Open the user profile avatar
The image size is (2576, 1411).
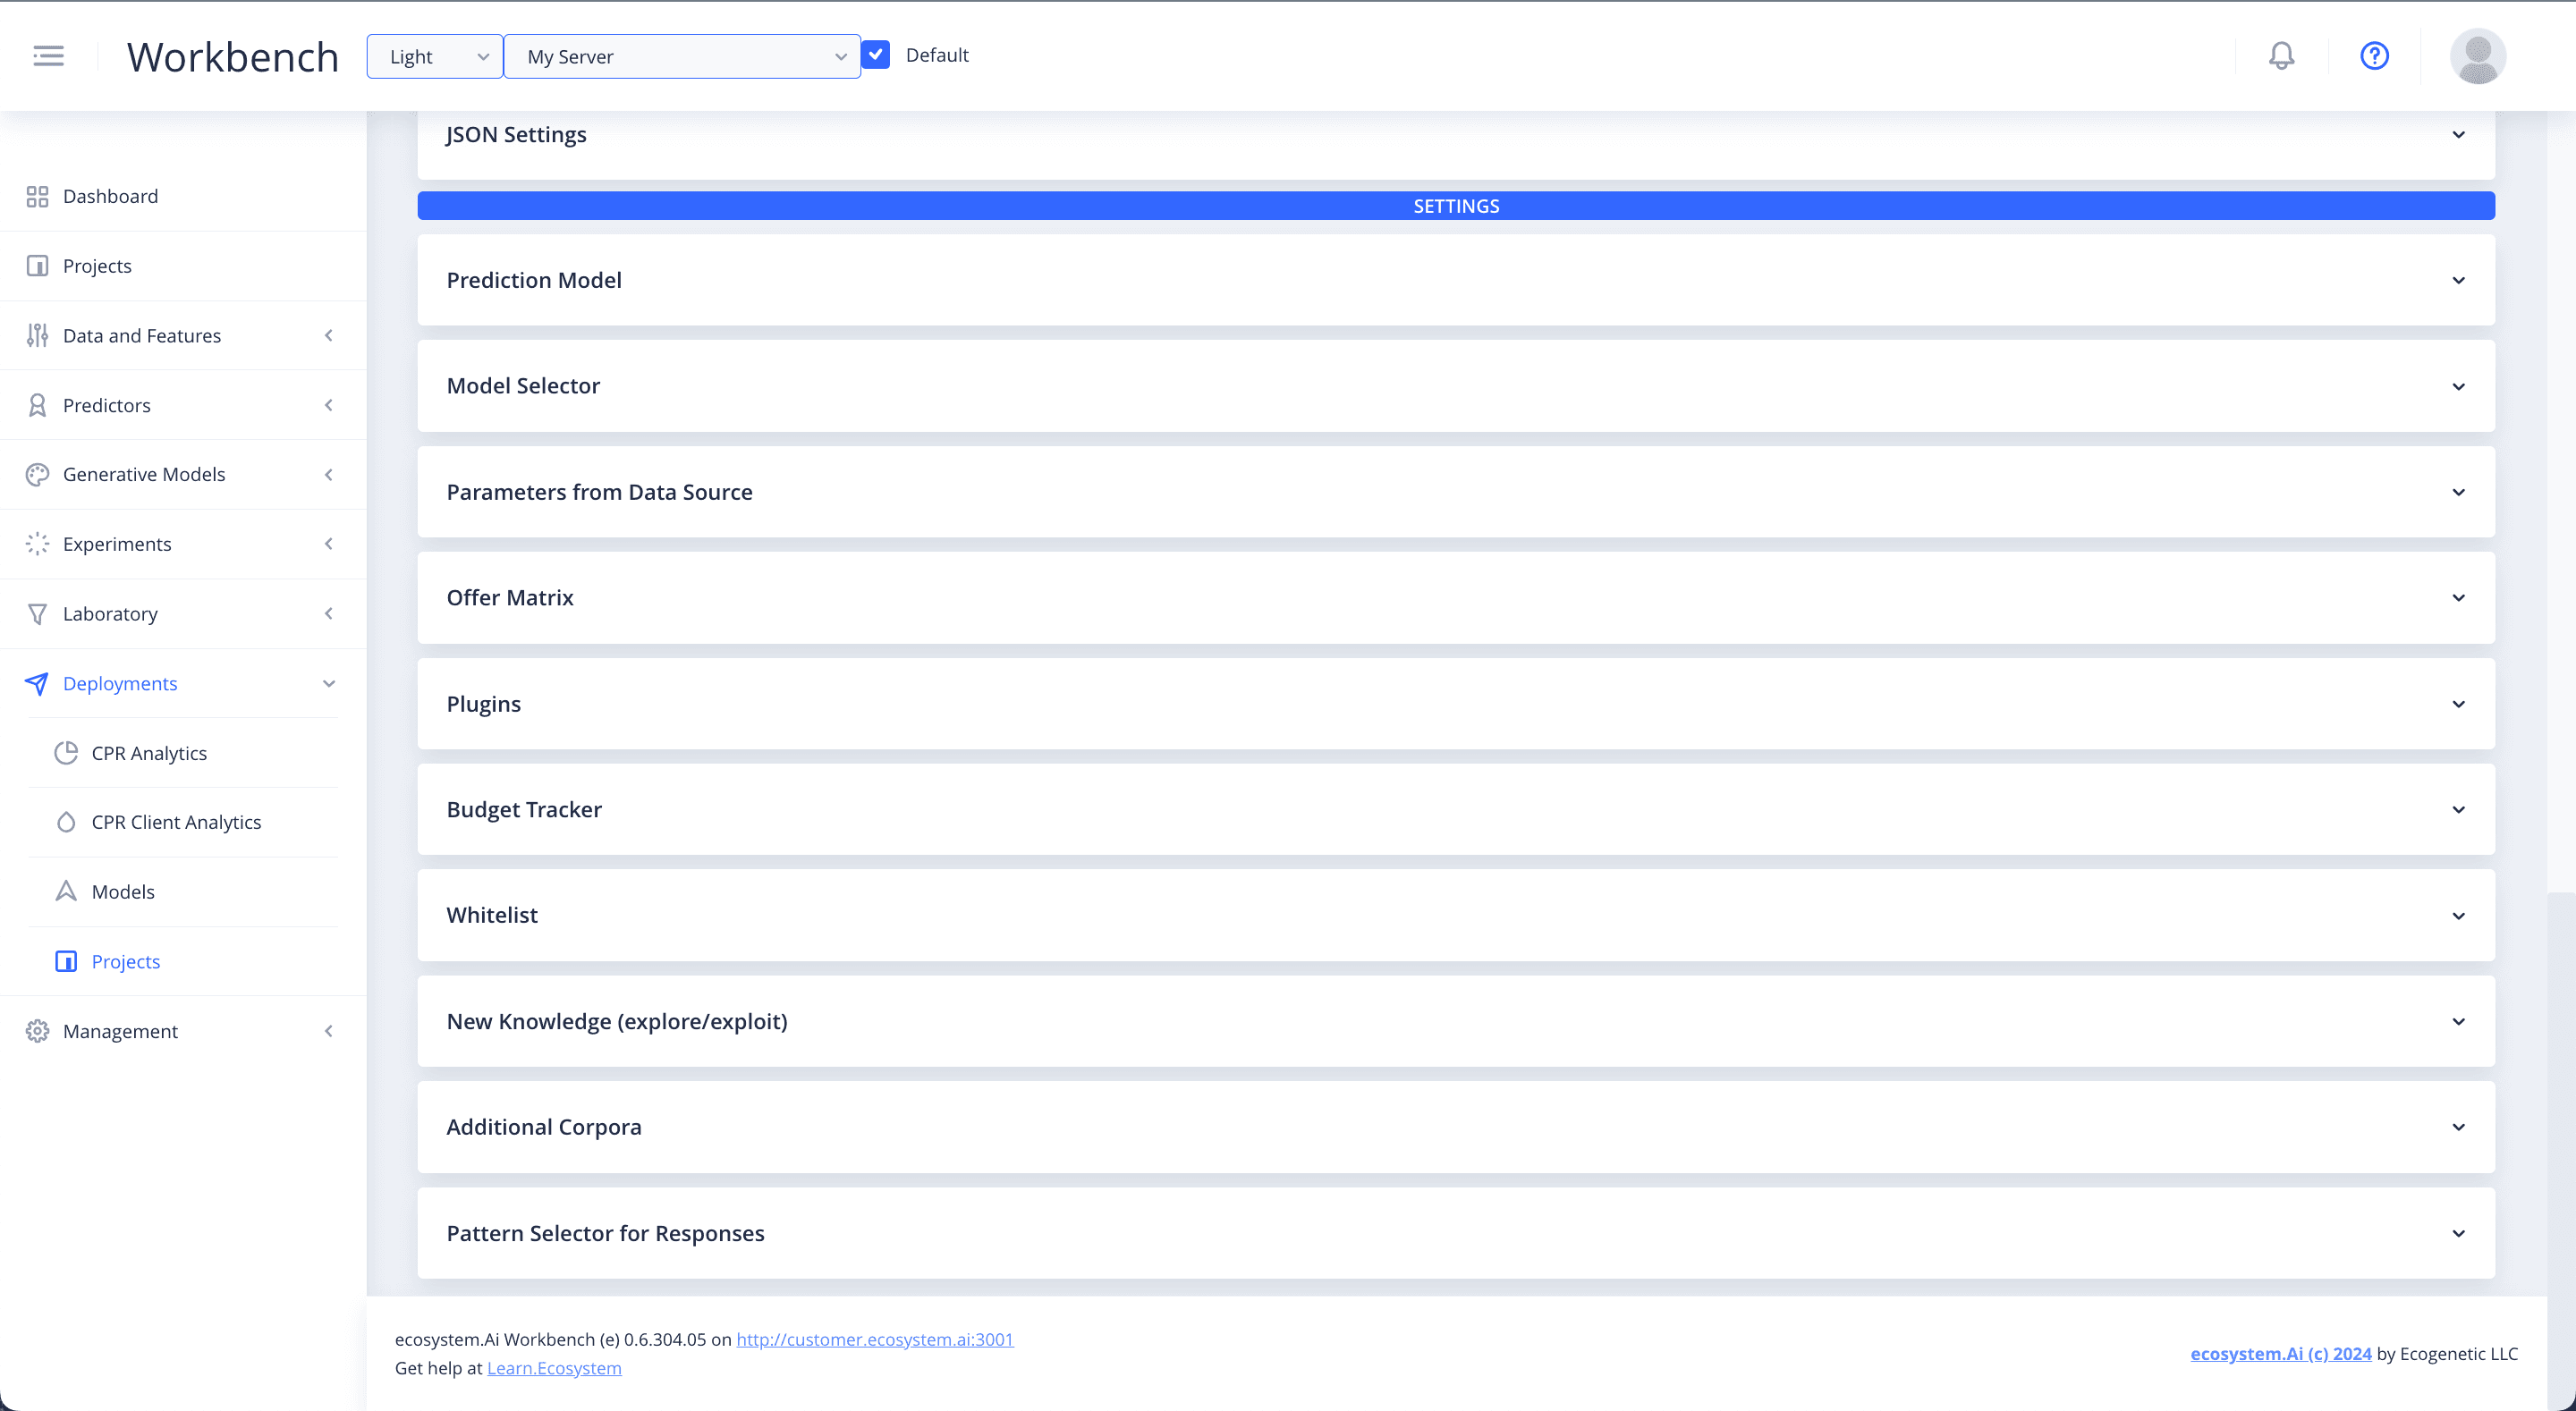[x=2477, y=56]
